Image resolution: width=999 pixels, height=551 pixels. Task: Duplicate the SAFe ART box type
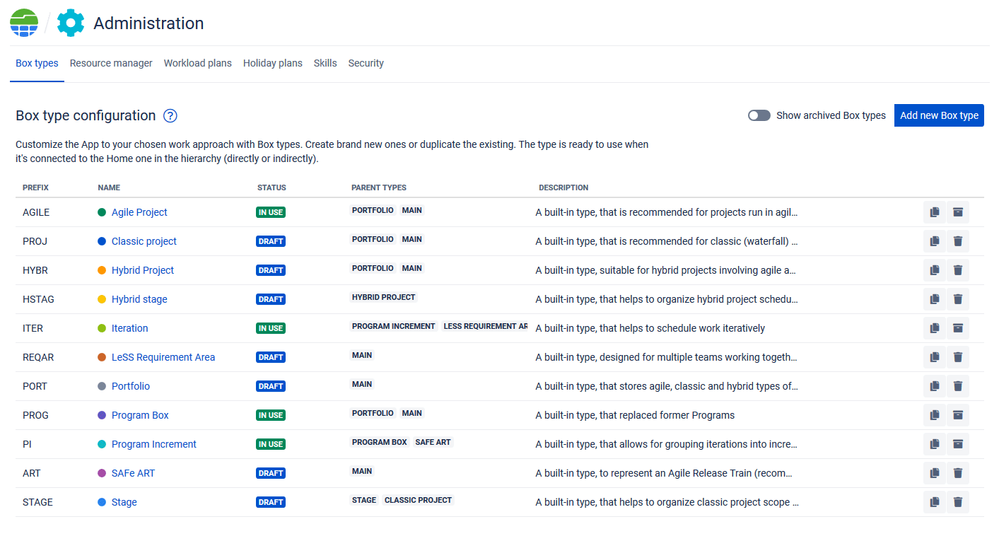coord(934,473)
